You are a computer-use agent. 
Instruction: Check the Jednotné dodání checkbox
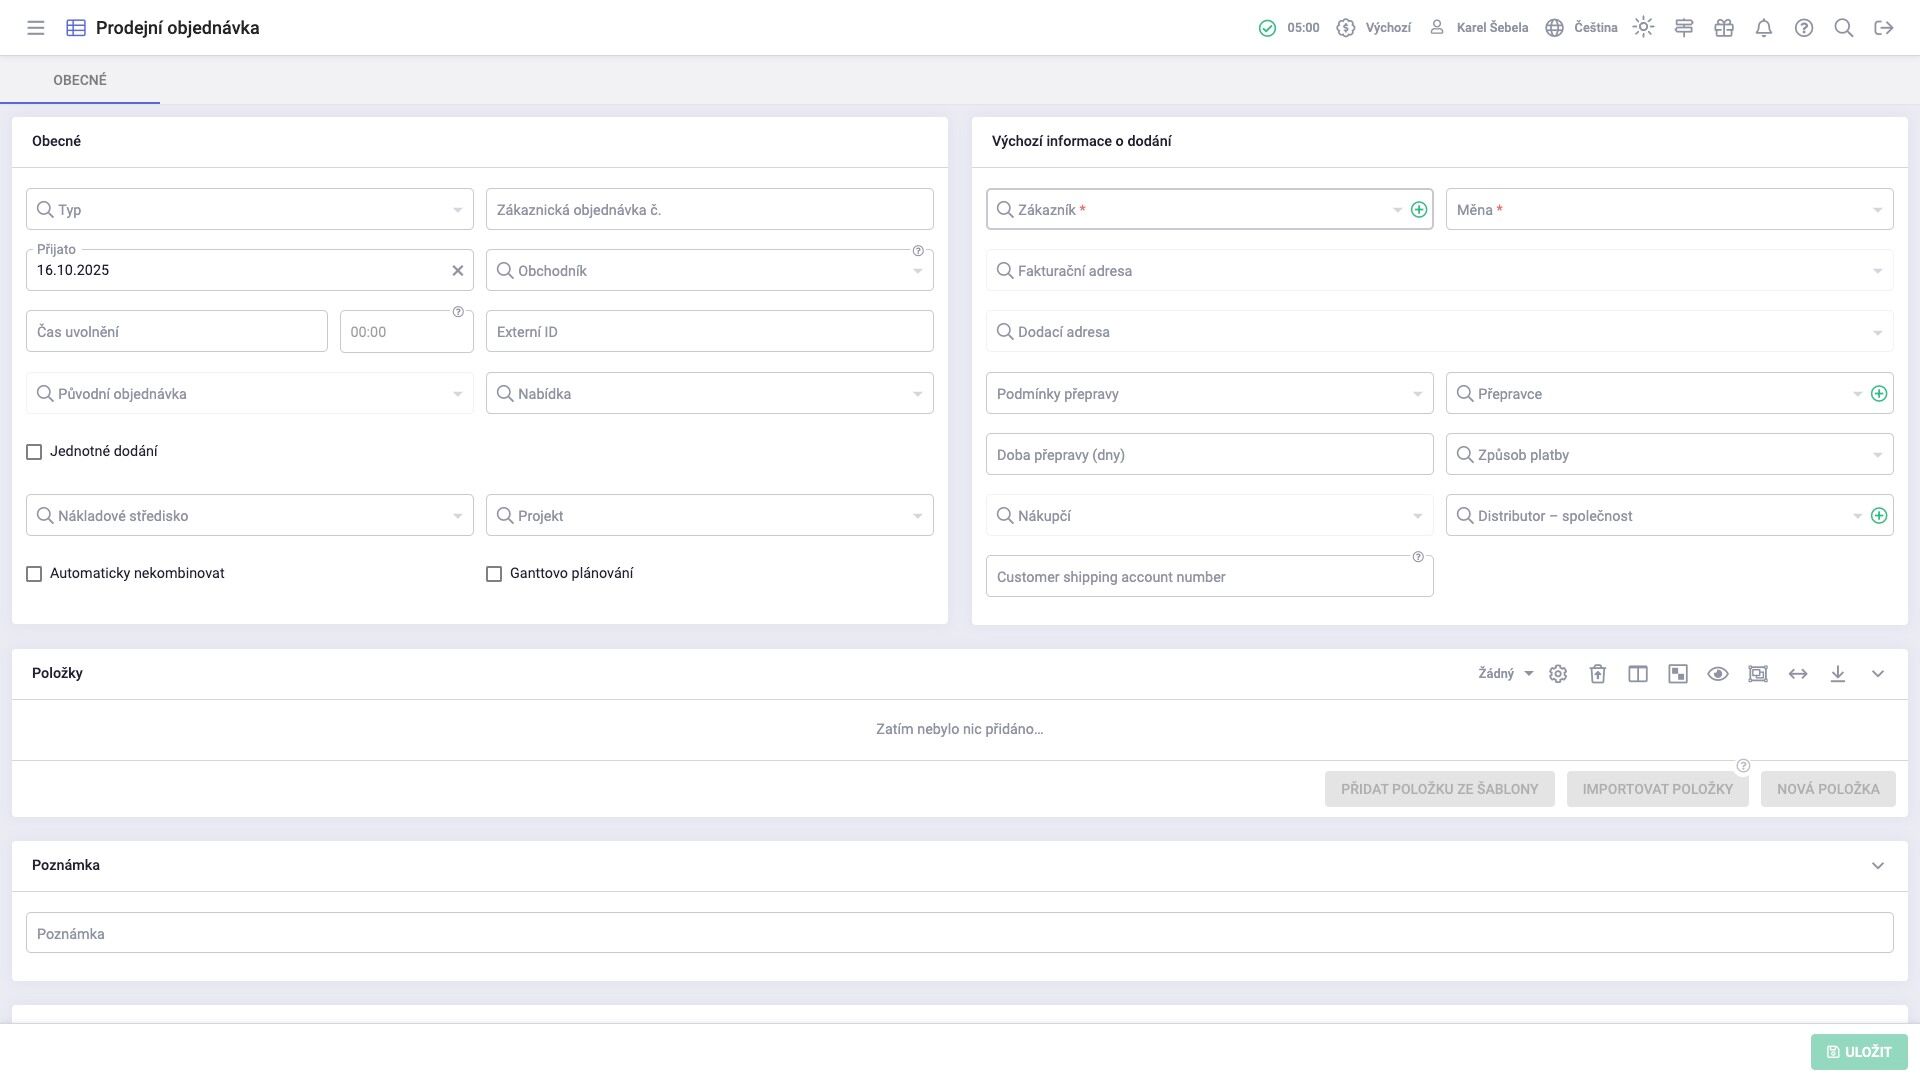click(34, 452)
